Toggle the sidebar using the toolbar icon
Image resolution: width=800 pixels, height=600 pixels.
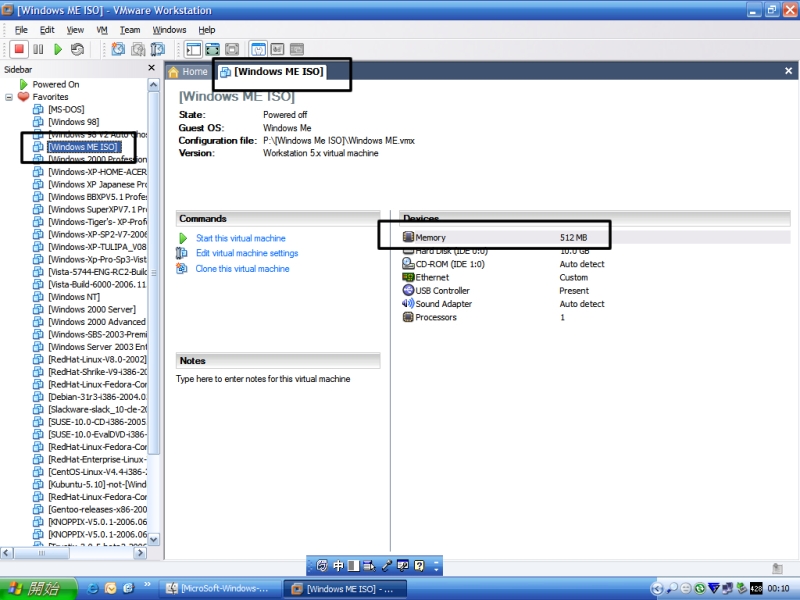(194, 49)
